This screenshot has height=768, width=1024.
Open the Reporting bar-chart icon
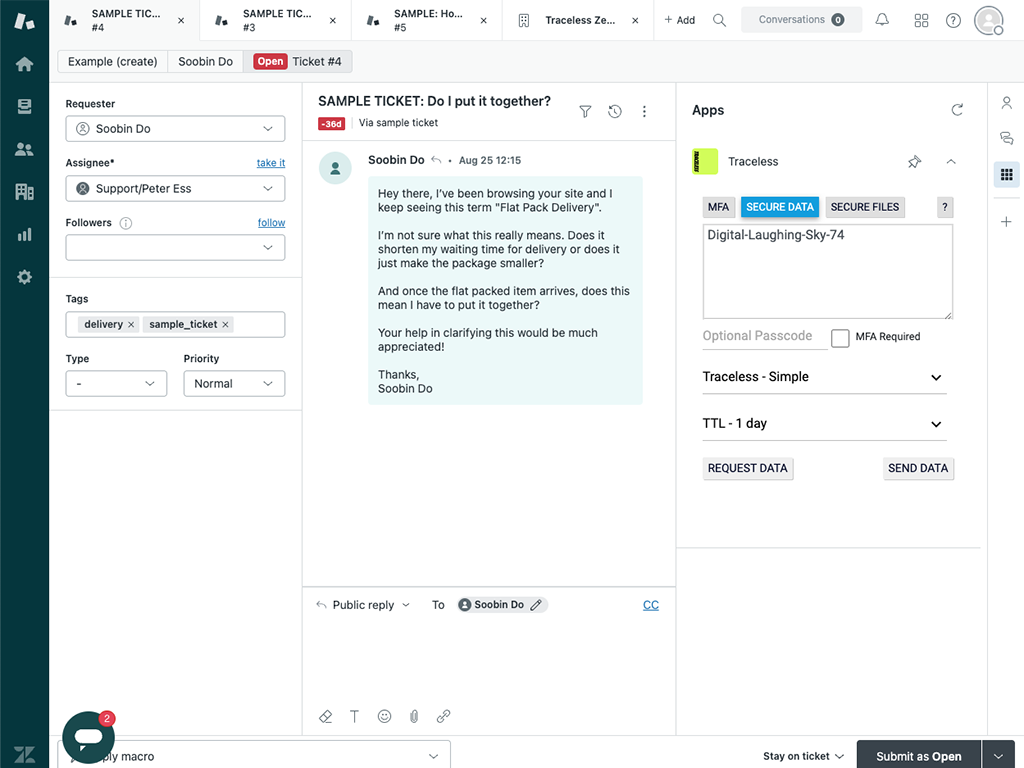point(24,235)
